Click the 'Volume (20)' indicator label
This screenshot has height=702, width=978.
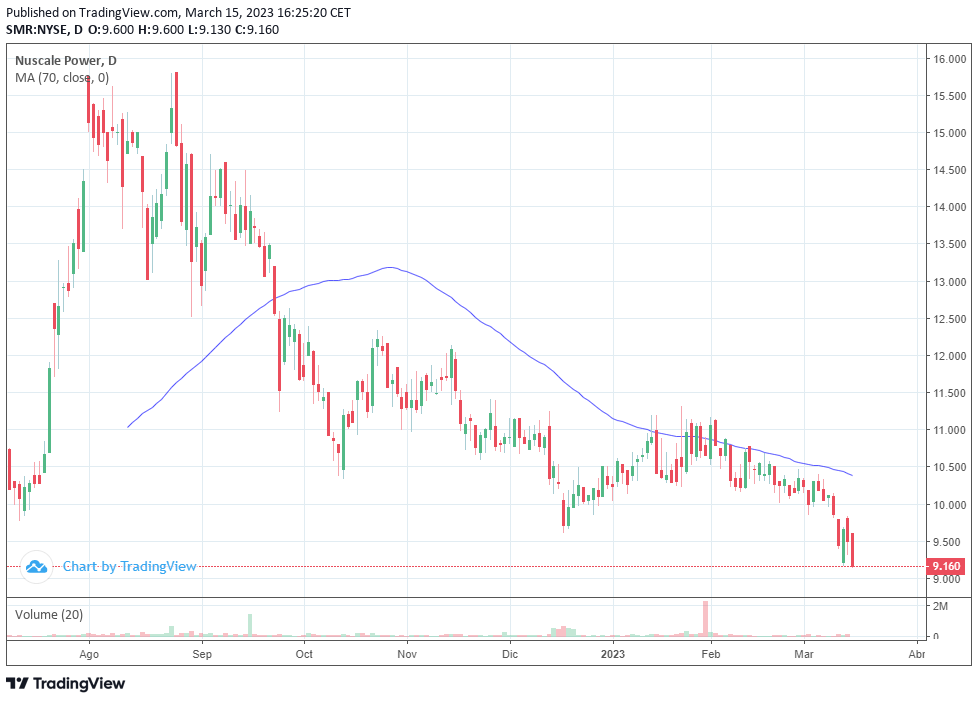coord(49,615)
